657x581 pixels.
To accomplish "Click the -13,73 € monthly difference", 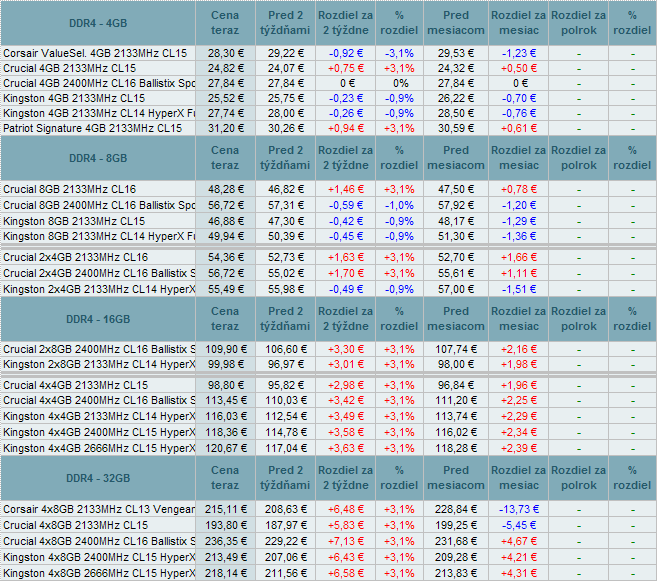I will pos(519,509).
